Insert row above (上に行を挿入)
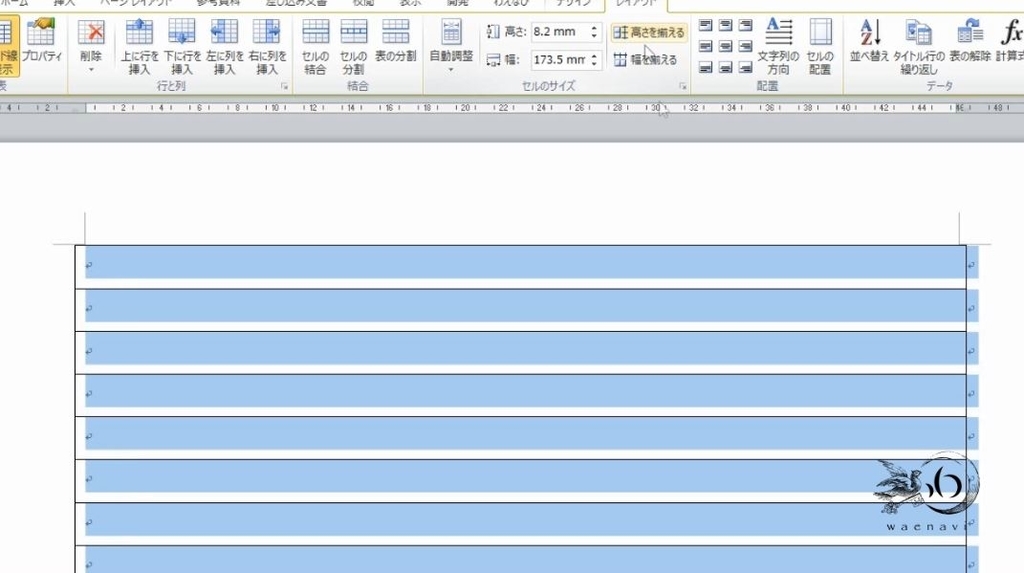The image size is (1024, 573). point(139,46)
